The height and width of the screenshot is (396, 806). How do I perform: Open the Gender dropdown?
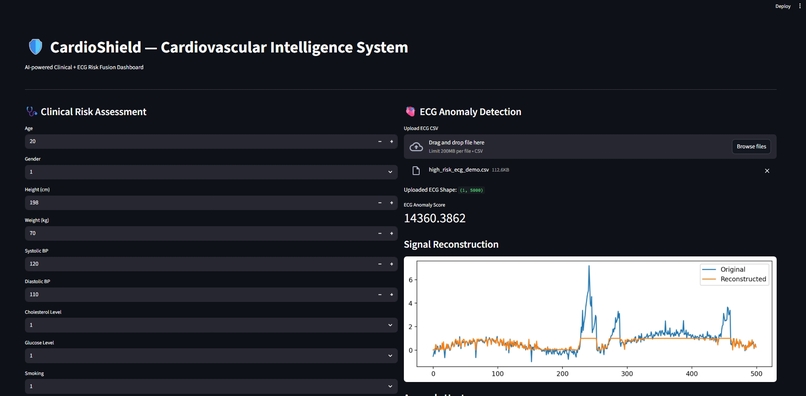211,172
